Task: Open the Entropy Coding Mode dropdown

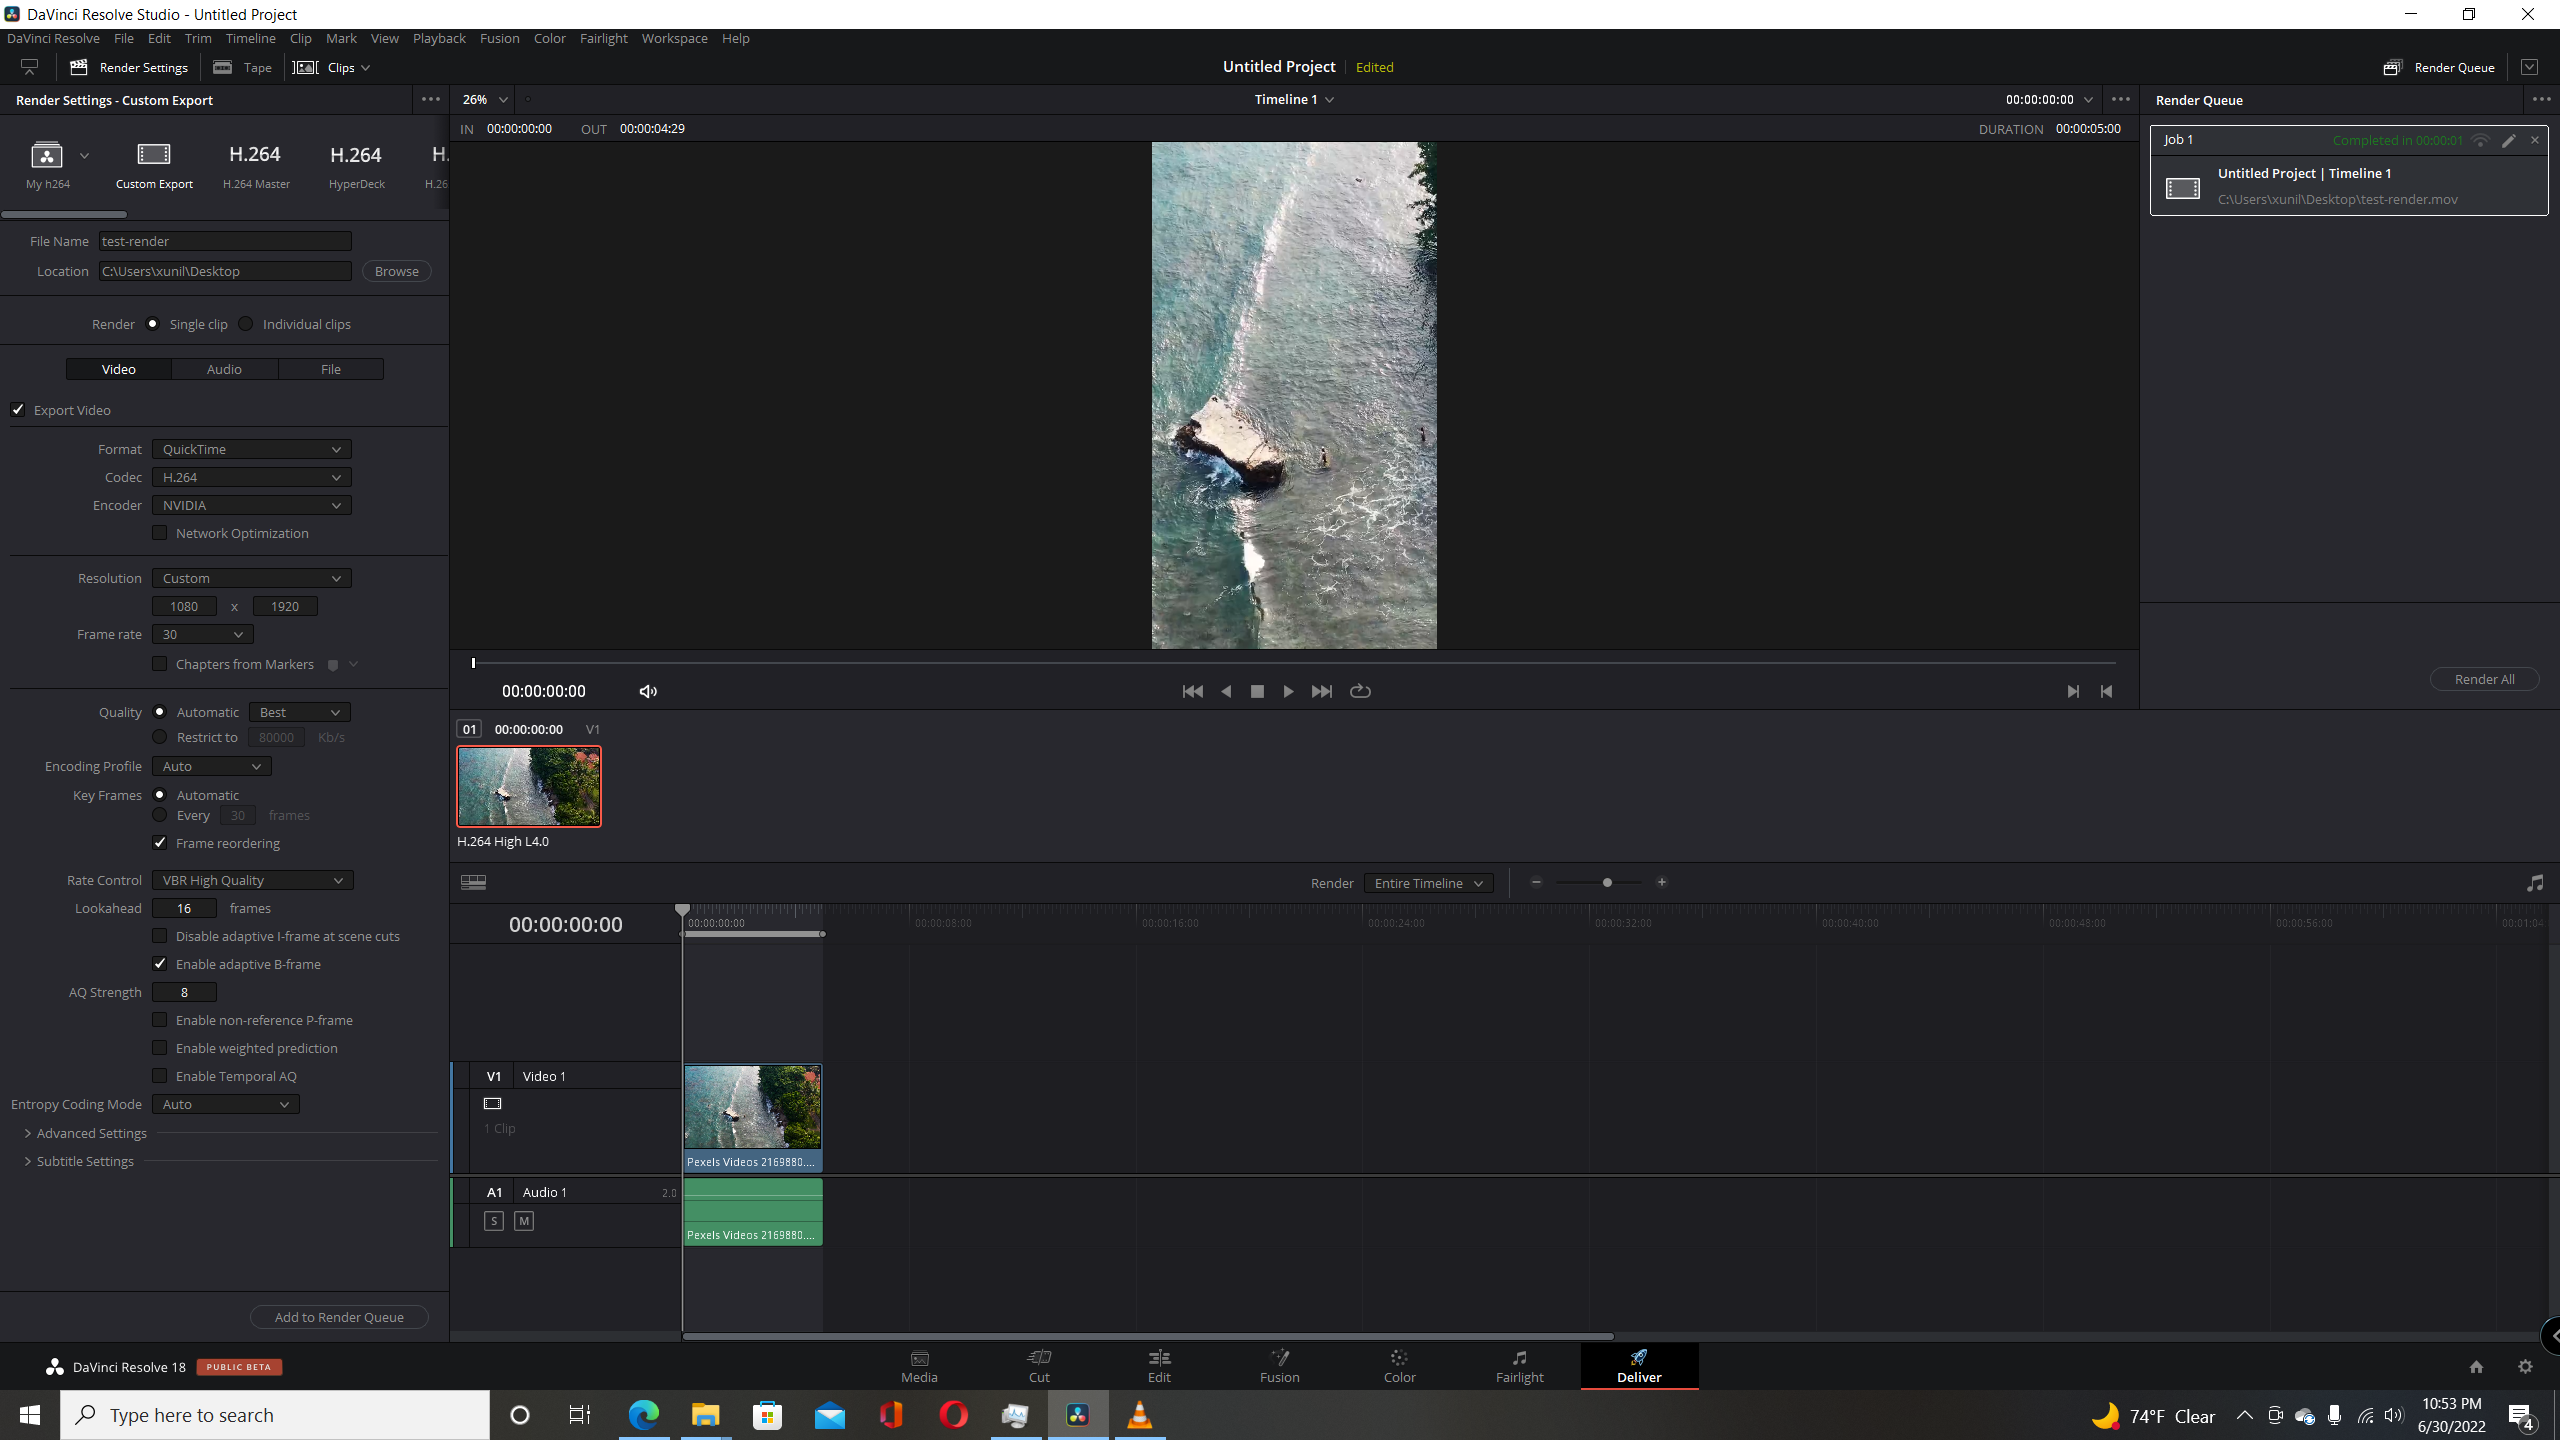Action: (x=226, y=1104)
